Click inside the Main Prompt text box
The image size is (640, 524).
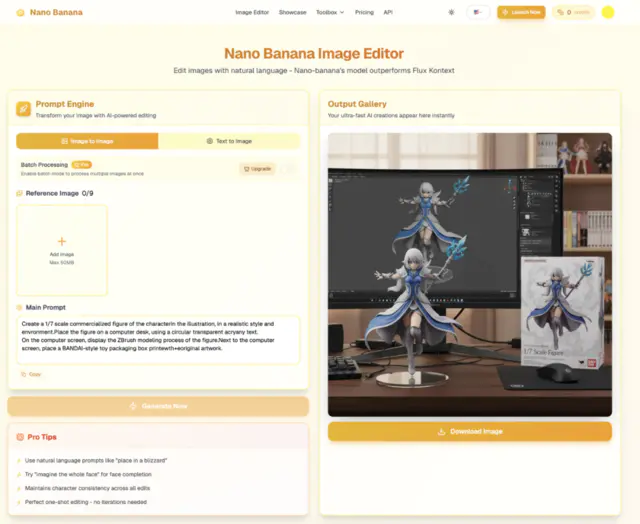coord(158,340)
